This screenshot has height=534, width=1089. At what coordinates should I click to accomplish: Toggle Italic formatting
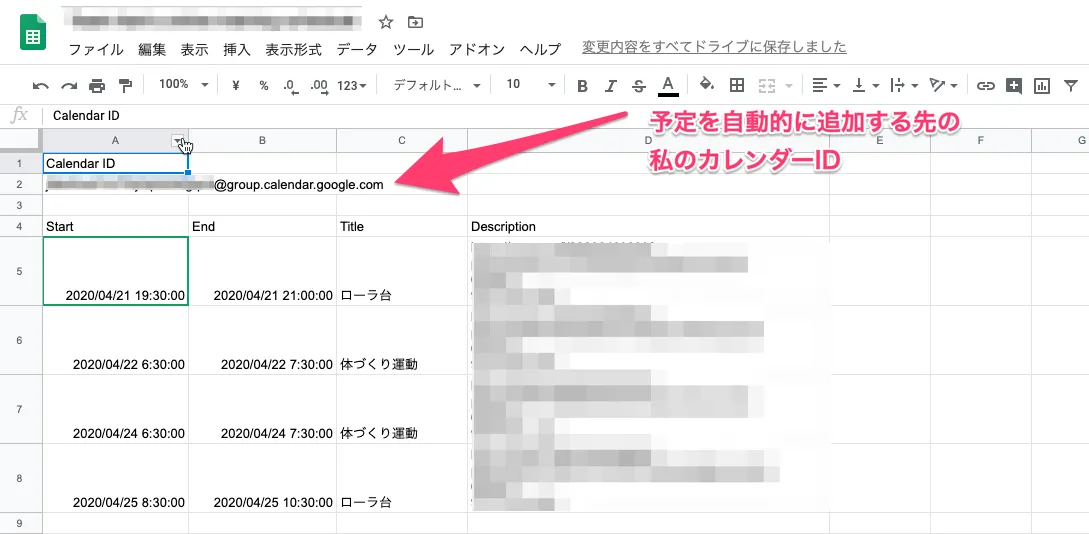tap(610, 86)
